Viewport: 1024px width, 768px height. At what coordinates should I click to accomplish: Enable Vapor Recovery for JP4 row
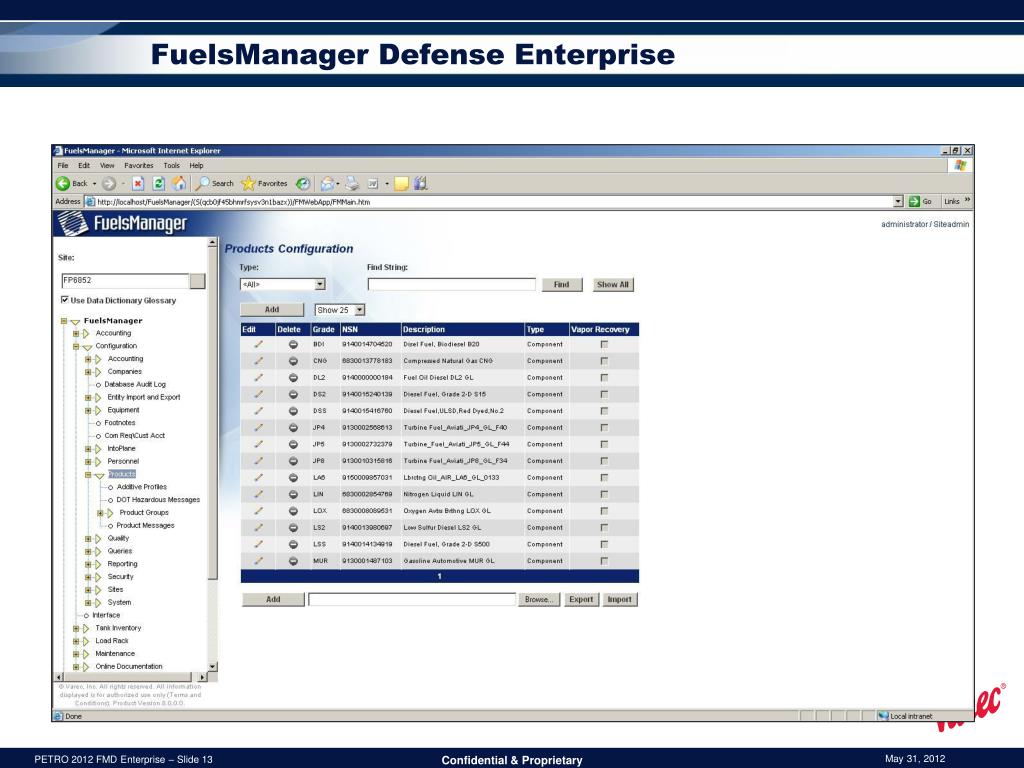point(604,427)
